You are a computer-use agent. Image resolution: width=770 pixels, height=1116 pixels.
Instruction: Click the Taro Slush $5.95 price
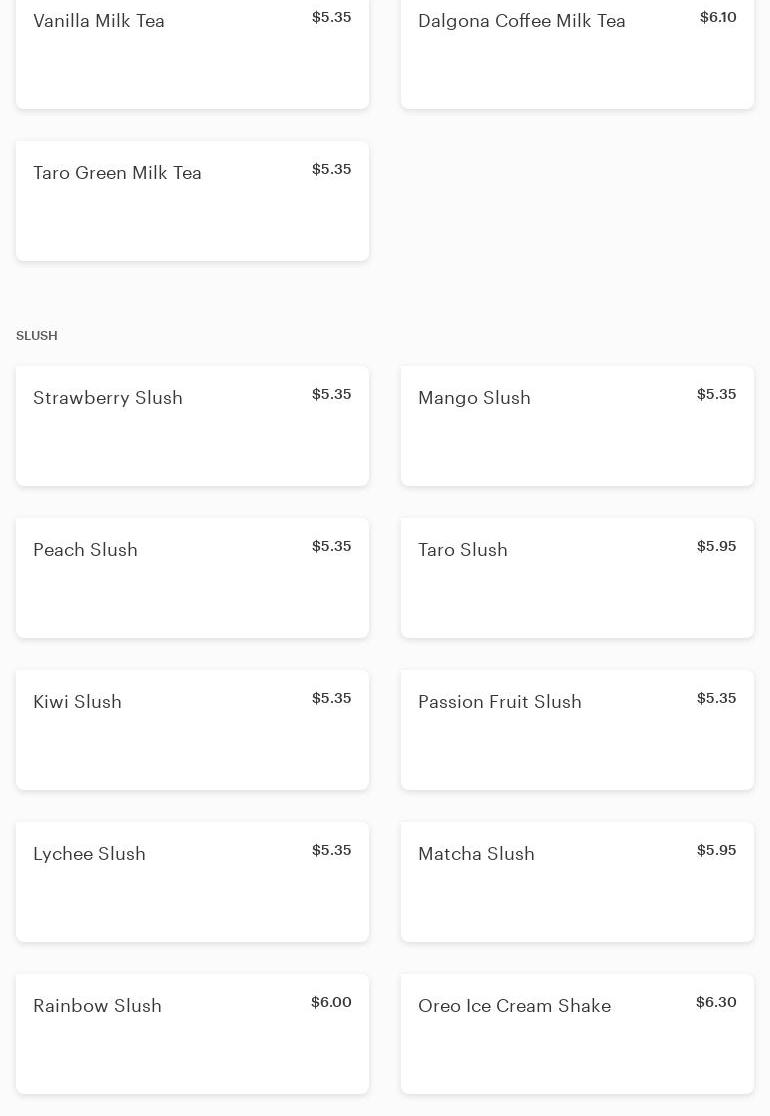click(x=716, y=546)
